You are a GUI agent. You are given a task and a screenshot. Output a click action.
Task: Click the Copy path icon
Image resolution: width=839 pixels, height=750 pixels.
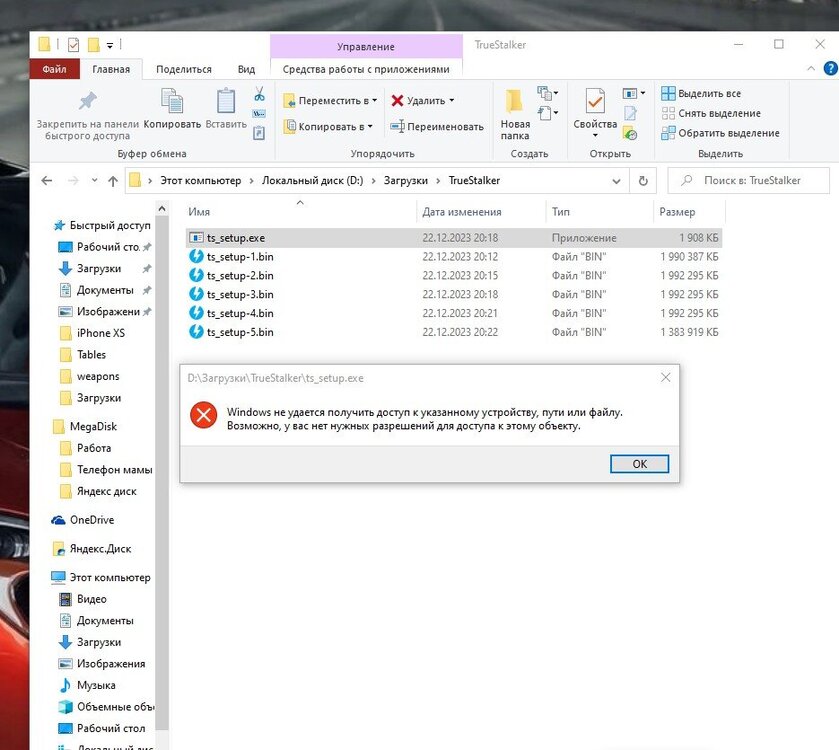(259, 113)
